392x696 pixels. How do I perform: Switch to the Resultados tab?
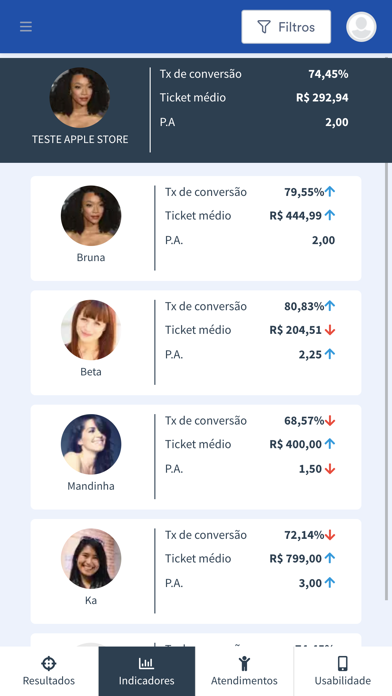[x=49, y=672]
